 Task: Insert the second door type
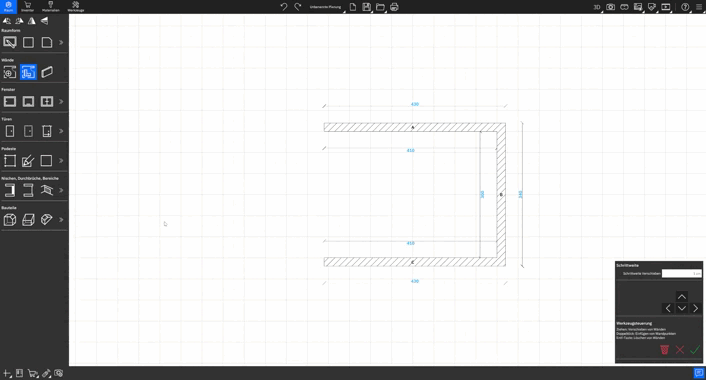tap(28, 131)
